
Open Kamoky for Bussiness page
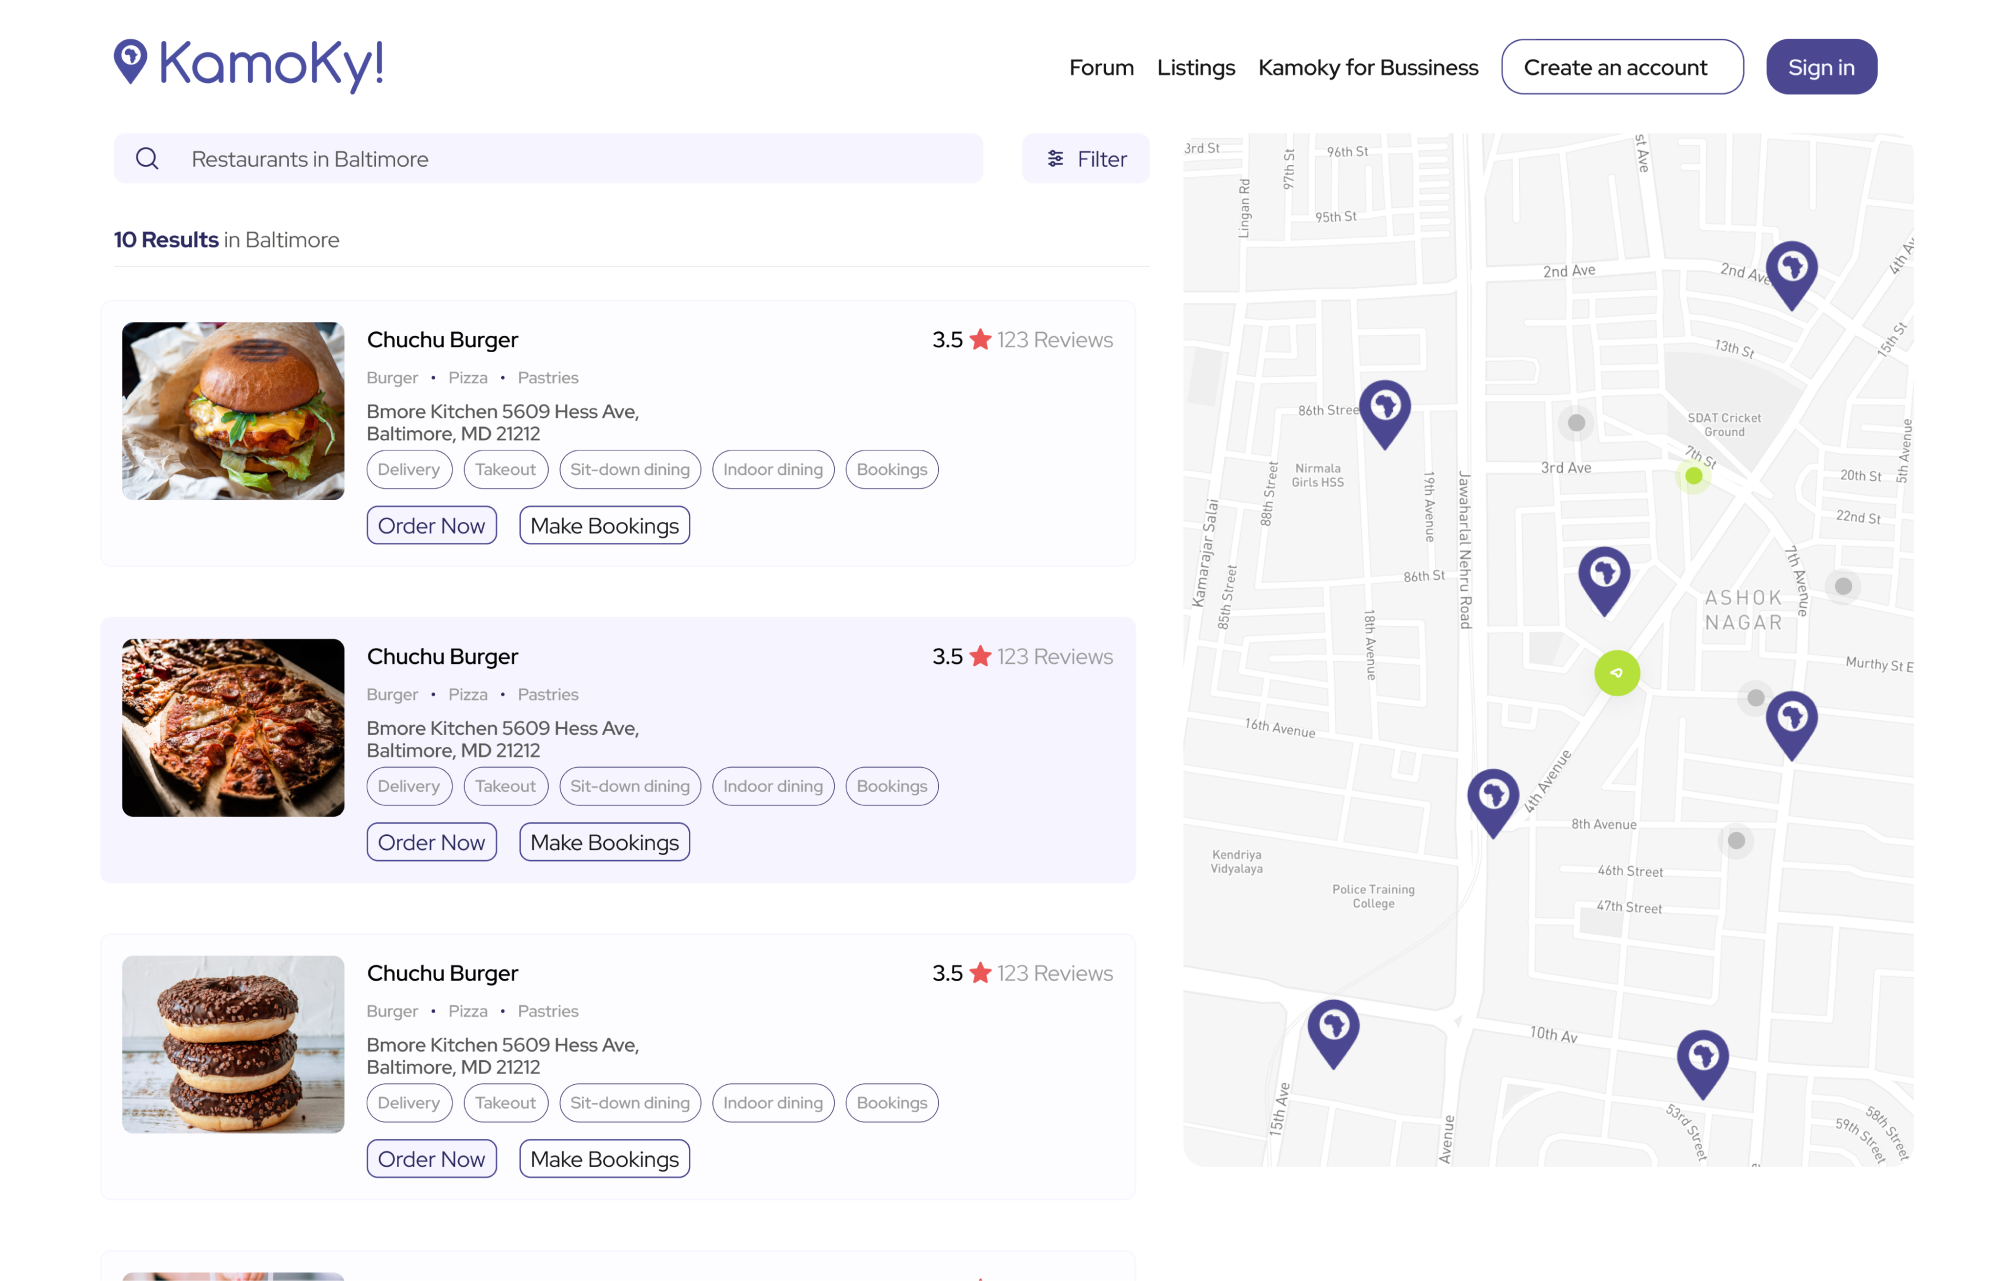click(x=1368, y=68)
